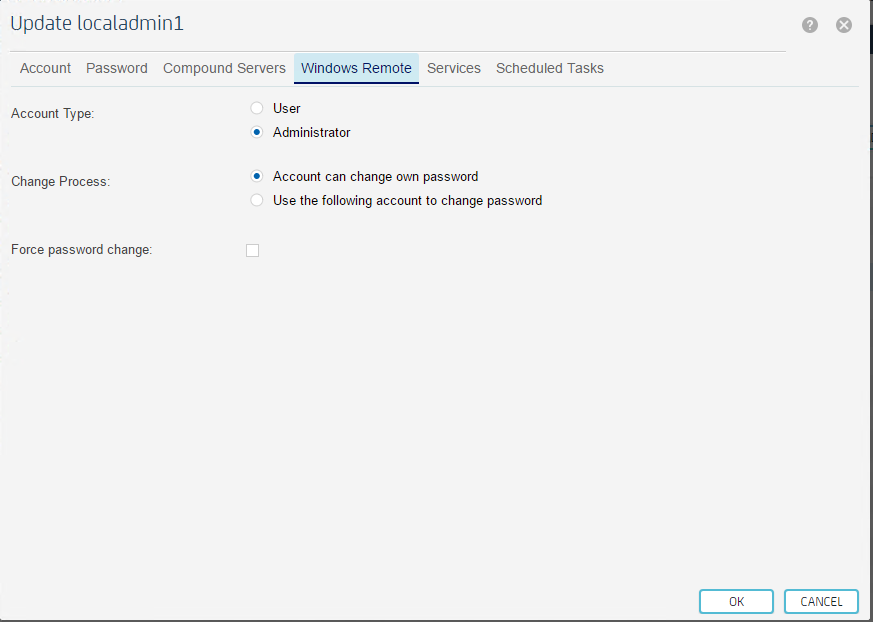Click the 'Force password change:' label text

(x=82, y=250)
